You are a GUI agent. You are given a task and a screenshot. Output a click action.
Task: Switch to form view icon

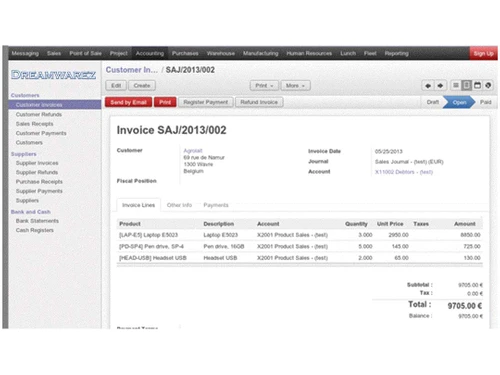(467, 86)
